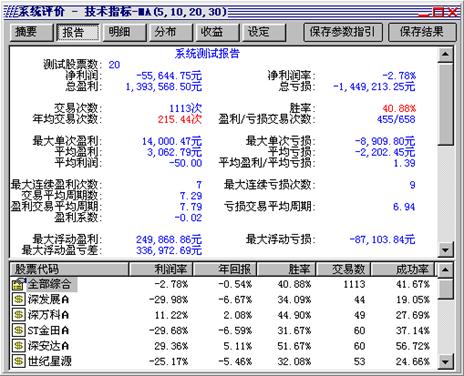The height and width of the screenshot is (376, 464).
Task: Click the stock list scroll-down arrow
Action: point(445,361)
